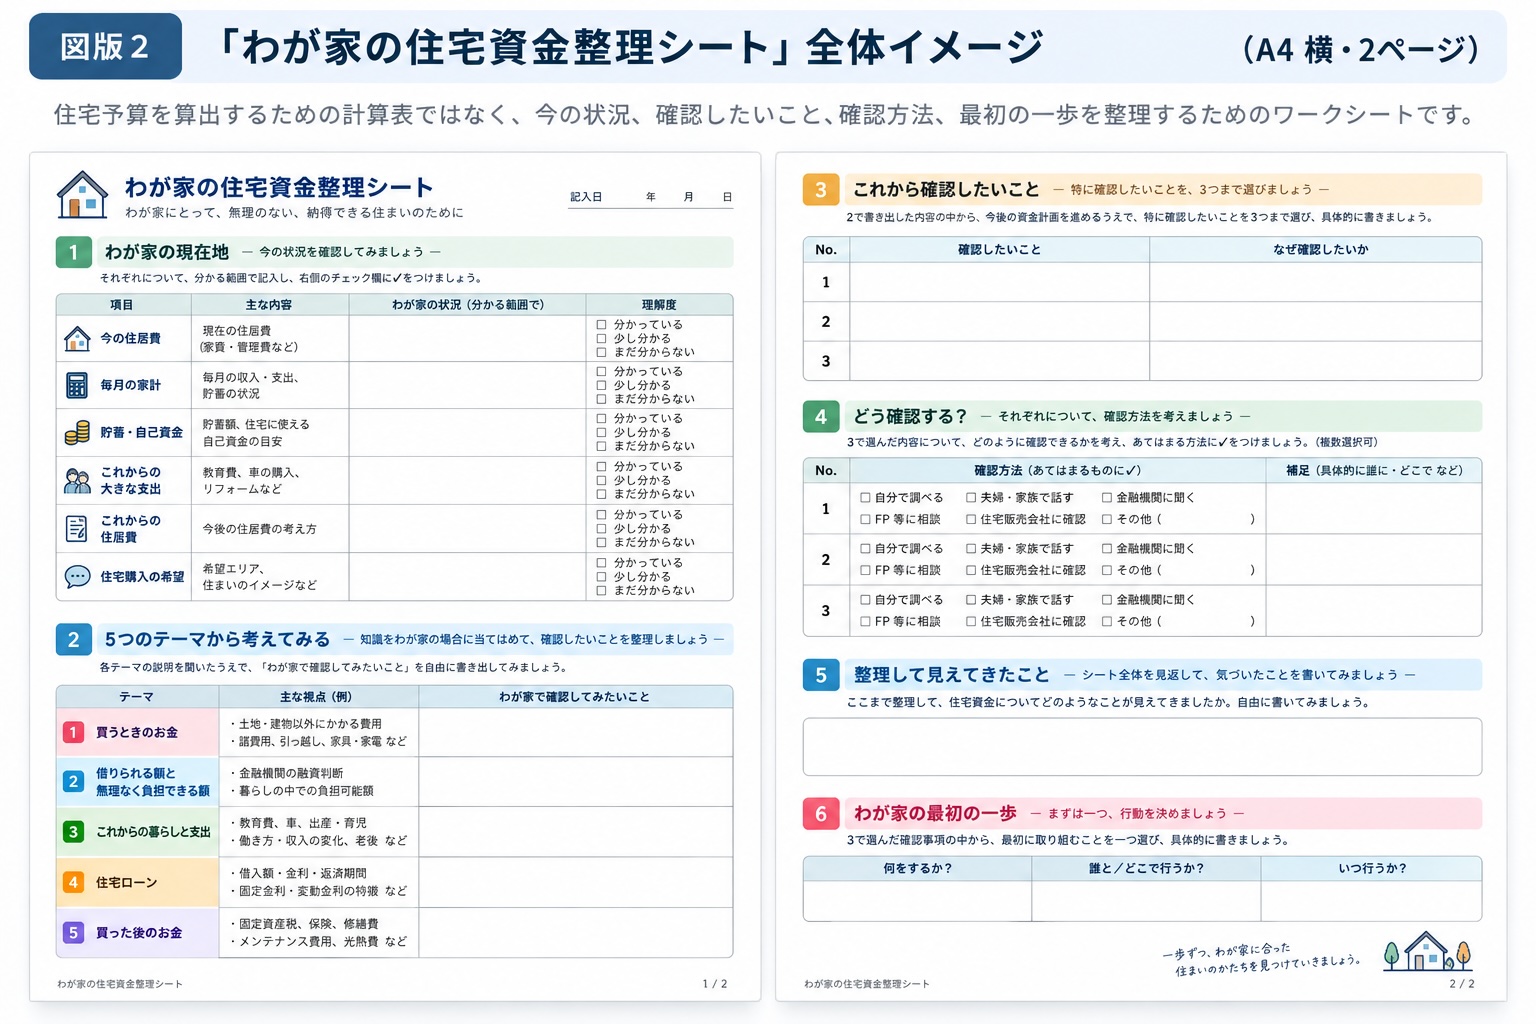This screenshot has width=1536, height=1024.
Task: Click green number badge beside これからの暮らしと支出
Action: [x=73, y=831]
